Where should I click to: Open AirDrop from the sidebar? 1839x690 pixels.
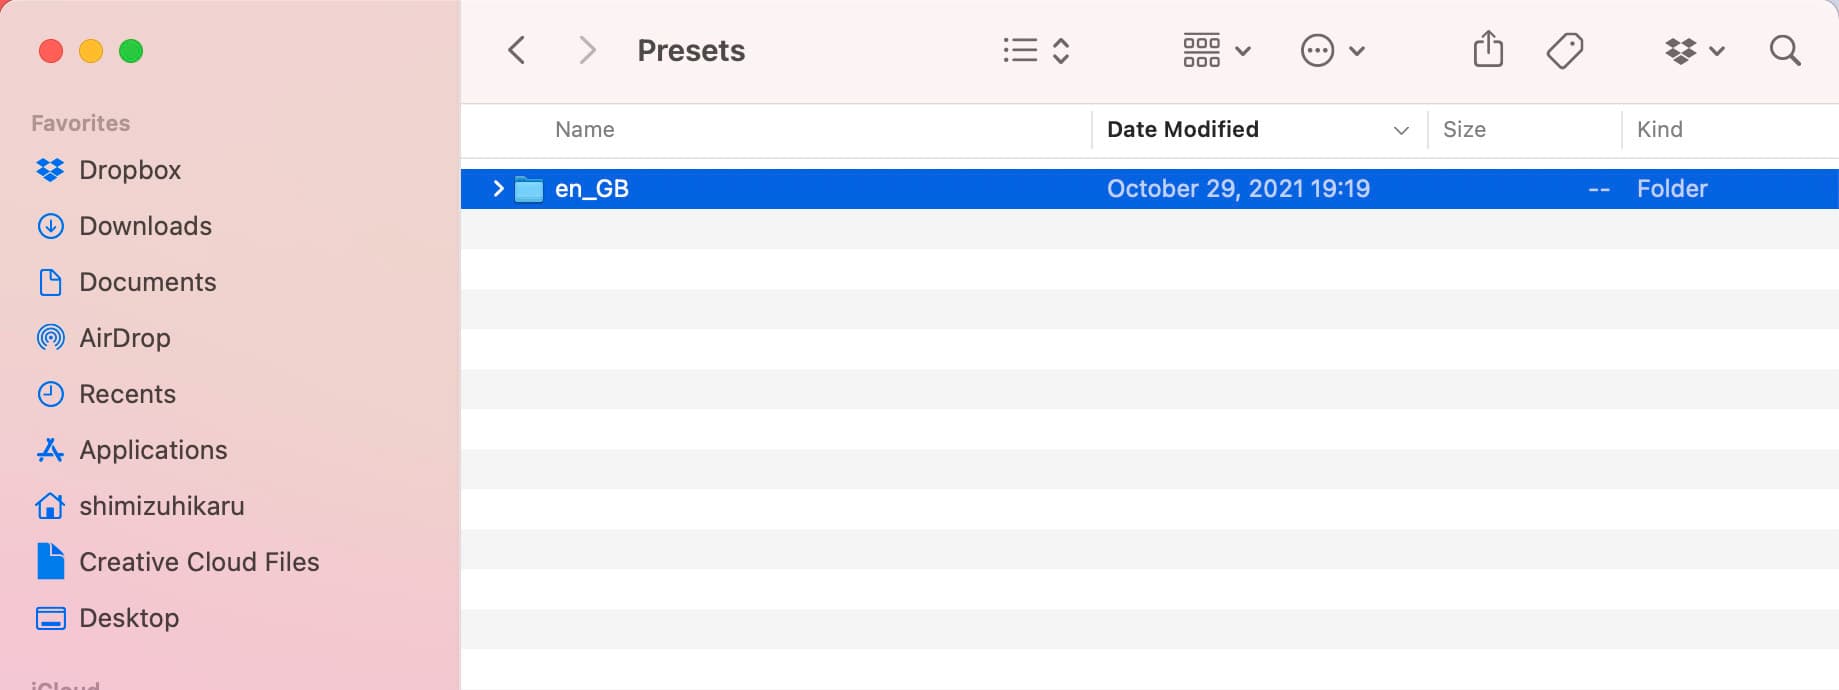pyautogui.click(x=124, y=338)
